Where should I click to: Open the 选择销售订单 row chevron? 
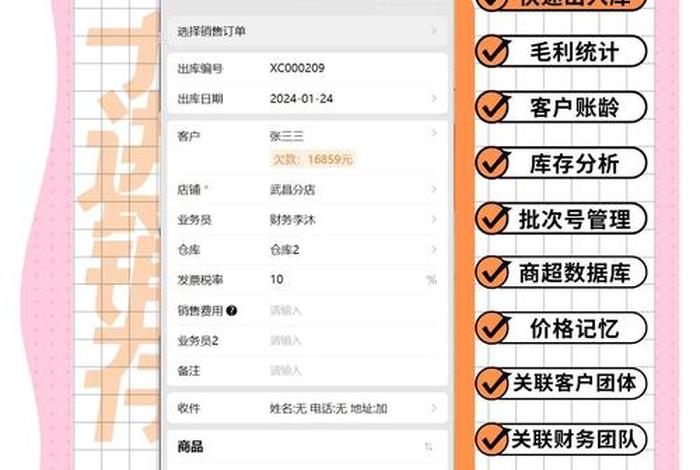(433, 30)
